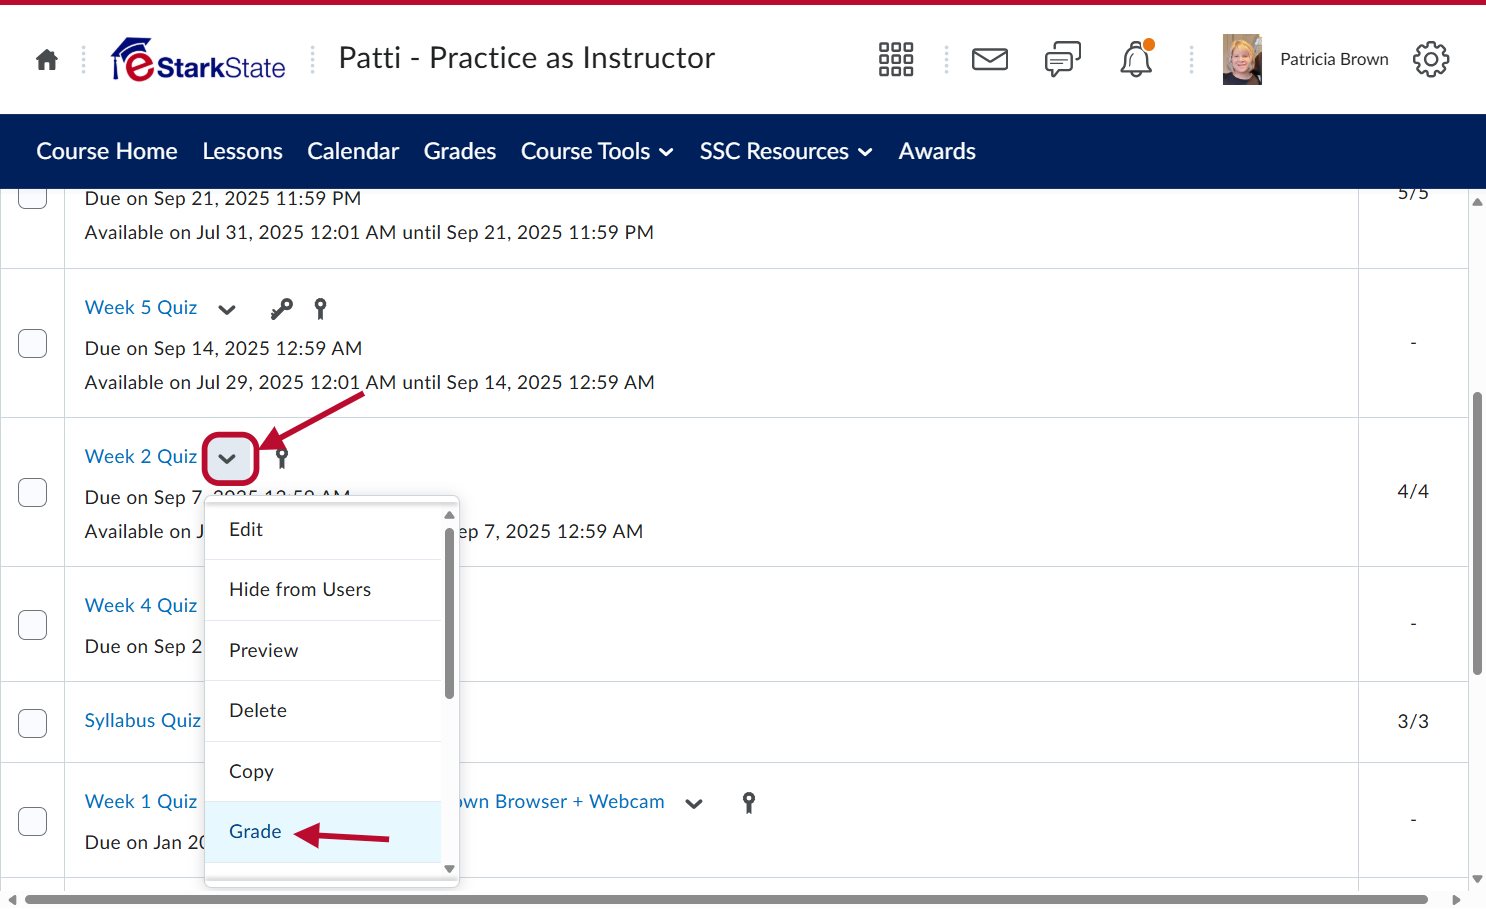This screenshot has width=1486, height=909.
Task: Open the notifications bell icon
Action: (1136, 59)
